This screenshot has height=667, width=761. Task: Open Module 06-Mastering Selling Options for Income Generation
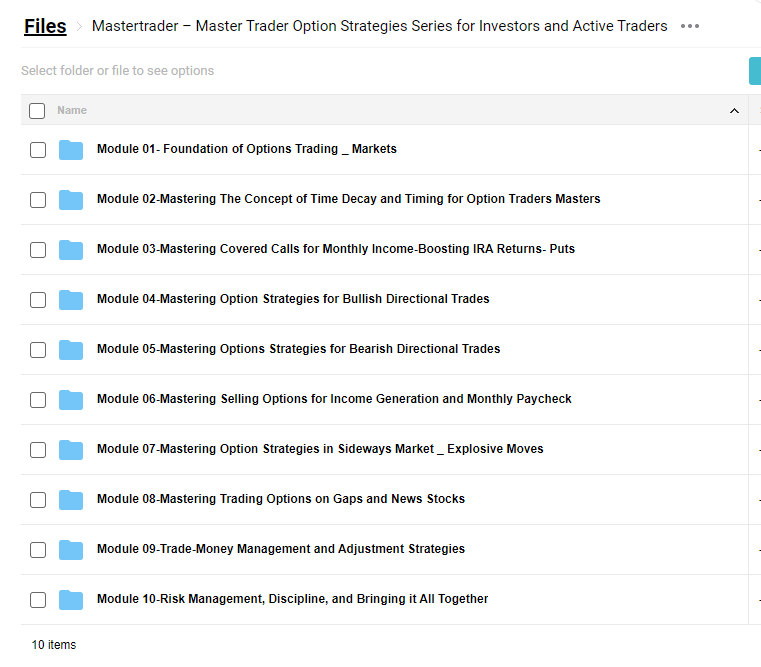334,399
